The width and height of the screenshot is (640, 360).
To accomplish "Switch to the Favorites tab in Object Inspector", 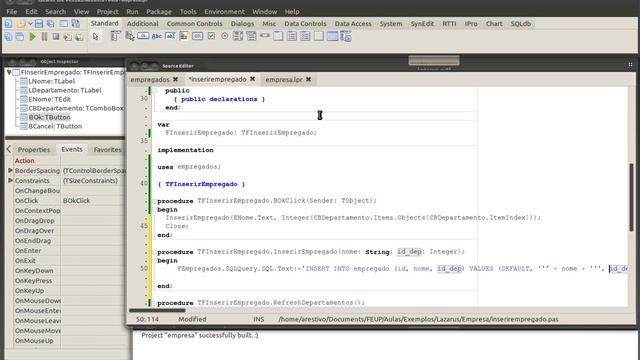I will point(107,149).
